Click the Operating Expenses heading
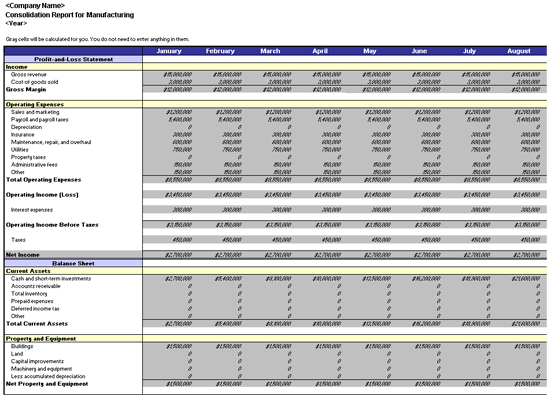The image size is (550, 399). tap(35, 104)
